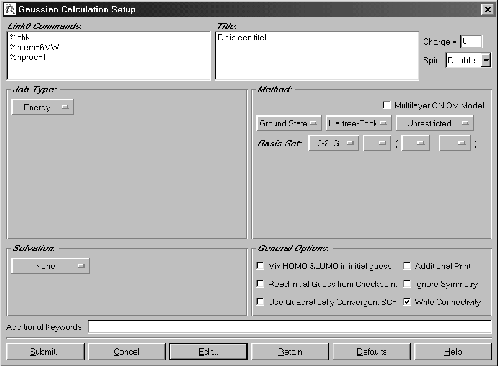Click the %mem line in Link0 Commands

(35, 47)
